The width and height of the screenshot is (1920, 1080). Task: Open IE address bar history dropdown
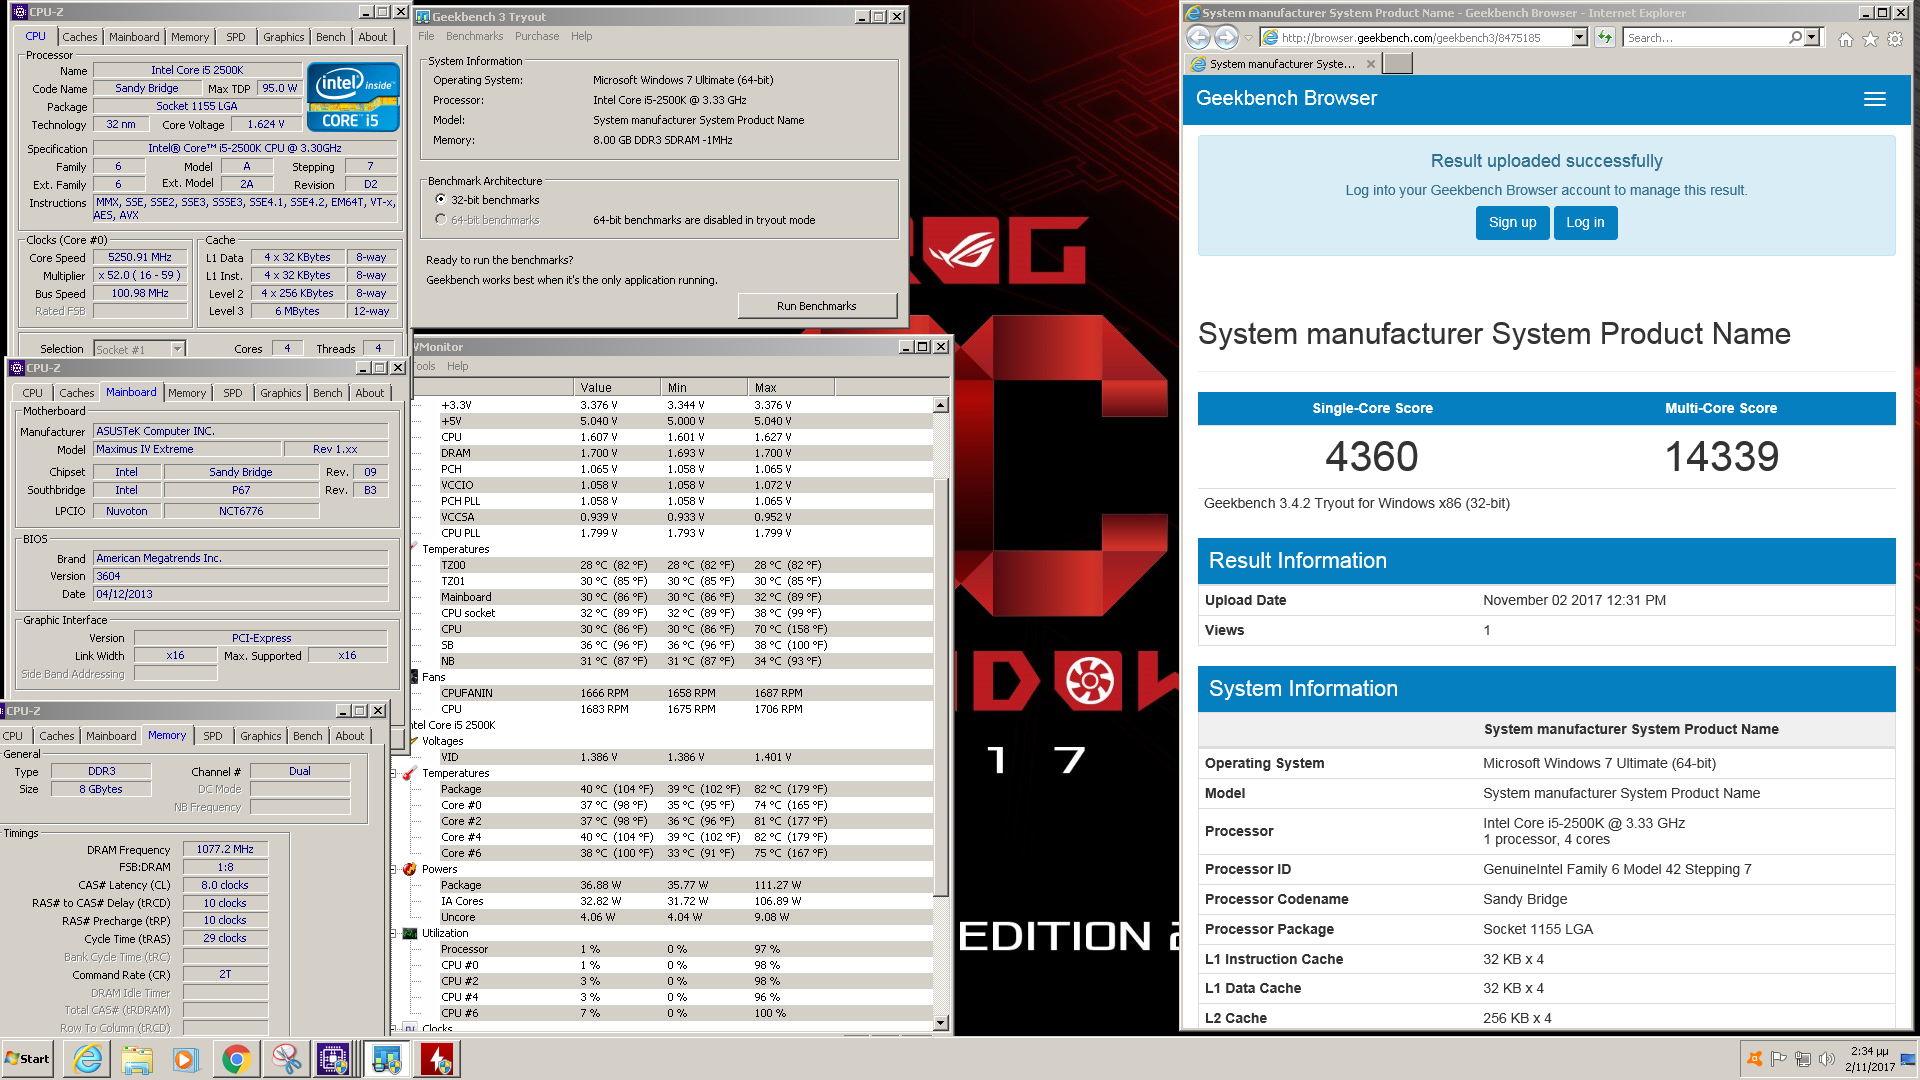[1580, 37]
